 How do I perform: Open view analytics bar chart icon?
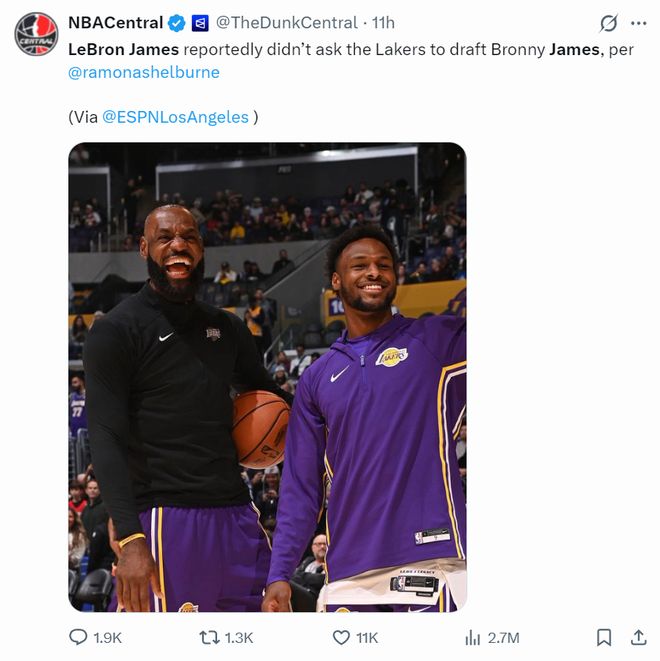474,637
